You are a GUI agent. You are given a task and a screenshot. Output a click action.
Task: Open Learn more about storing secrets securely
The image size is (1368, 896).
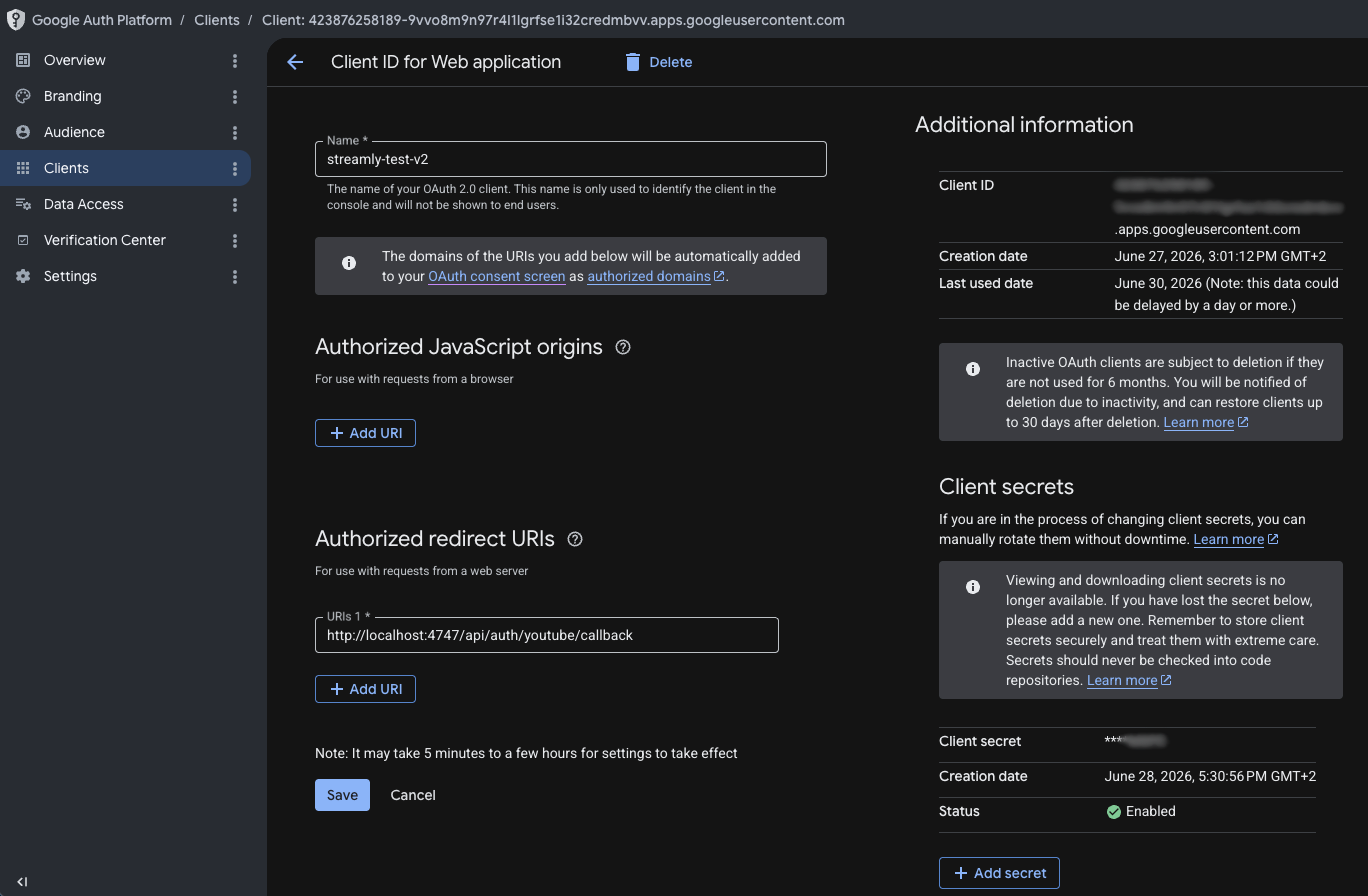pos(1129,680)
